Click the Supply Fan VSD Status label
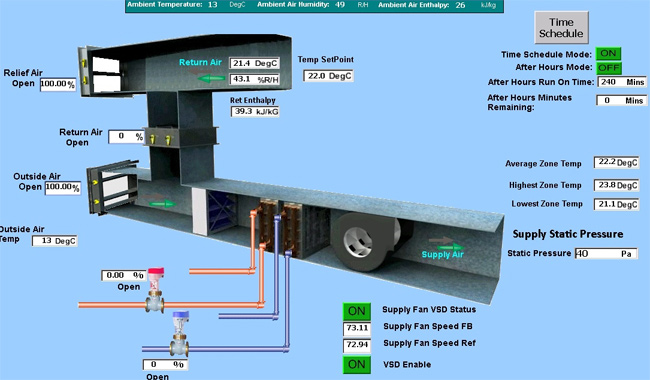This screenshot has width=650, height=380. point(429,310)
